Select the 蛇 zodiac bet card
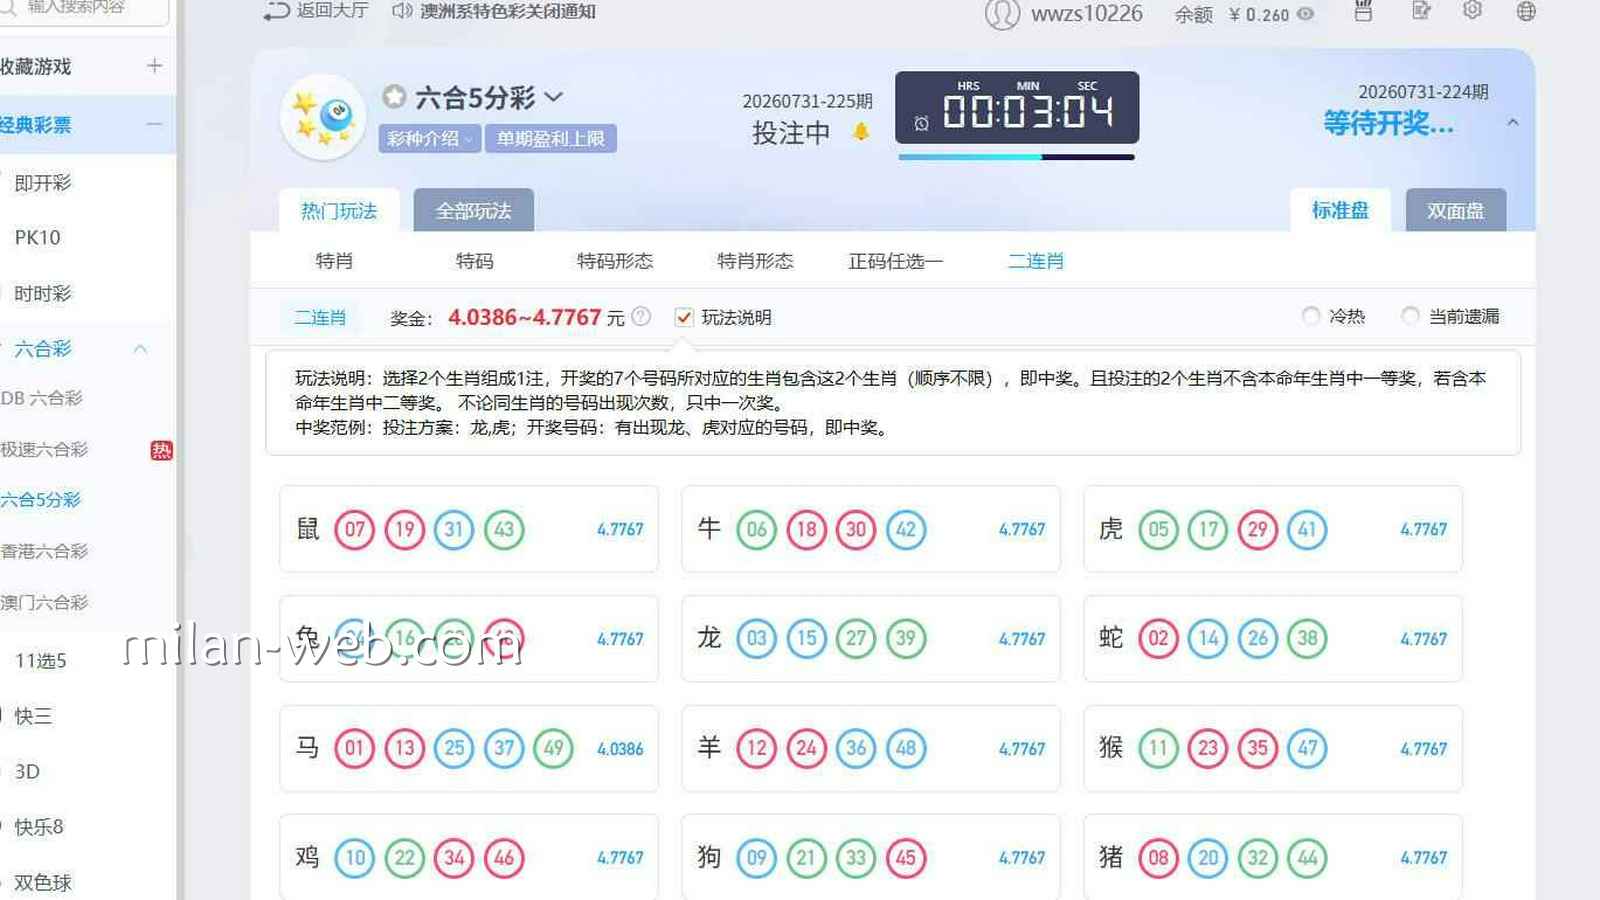Viewport: 1600px width, 900px height. coord(1273,638)
